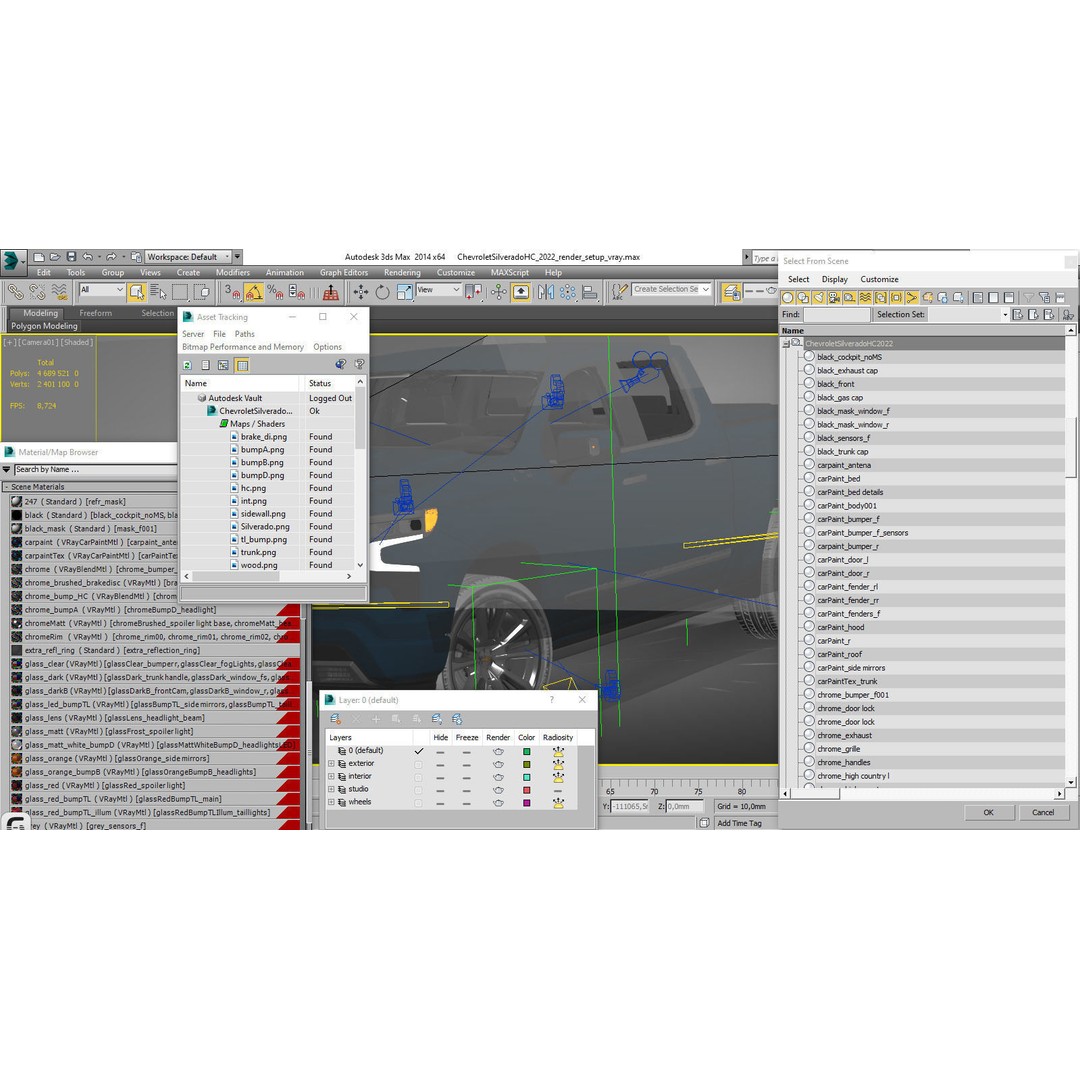The width and height of the screenshot is (1080, 1080).
Task: Open the reference coordinate View dropdown
Action: tap(439, 290)
